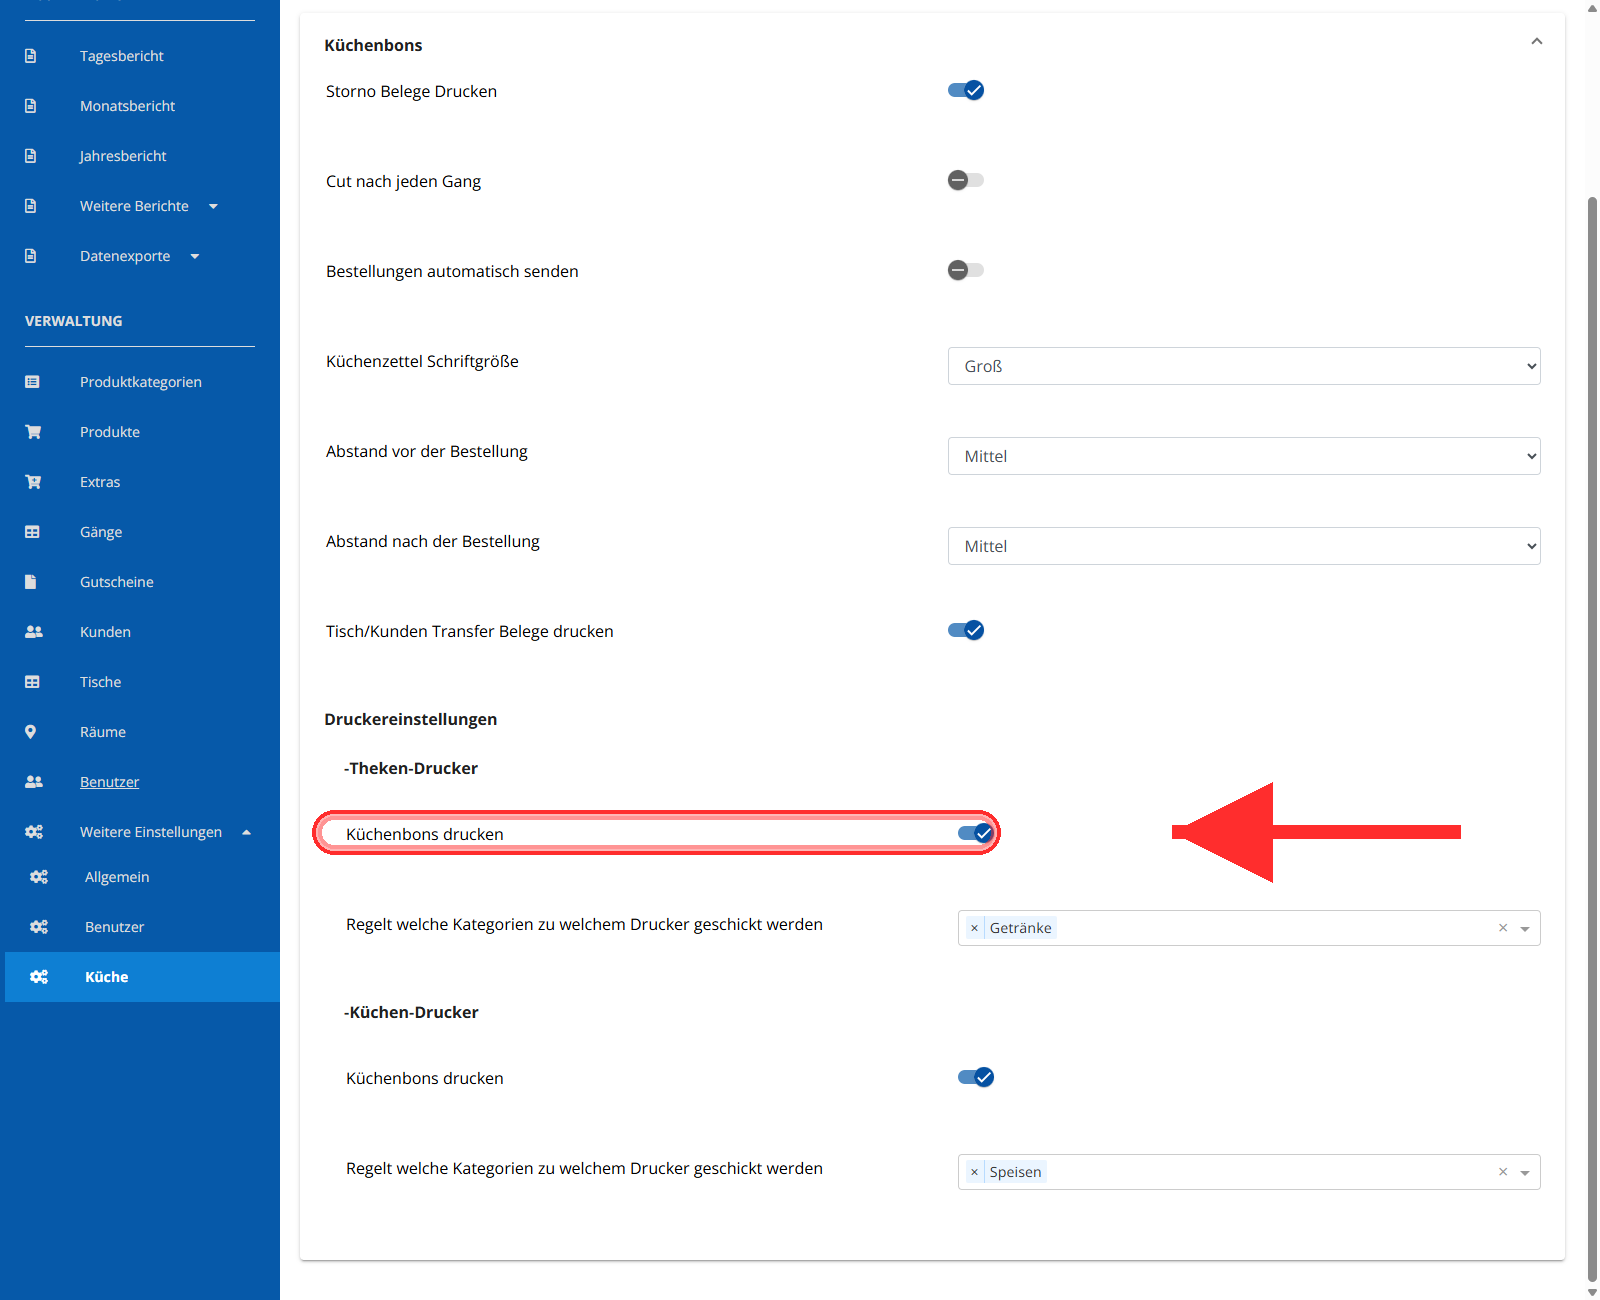
Task: Click the vertical page scrollbar
Action: coord(1592,740)
